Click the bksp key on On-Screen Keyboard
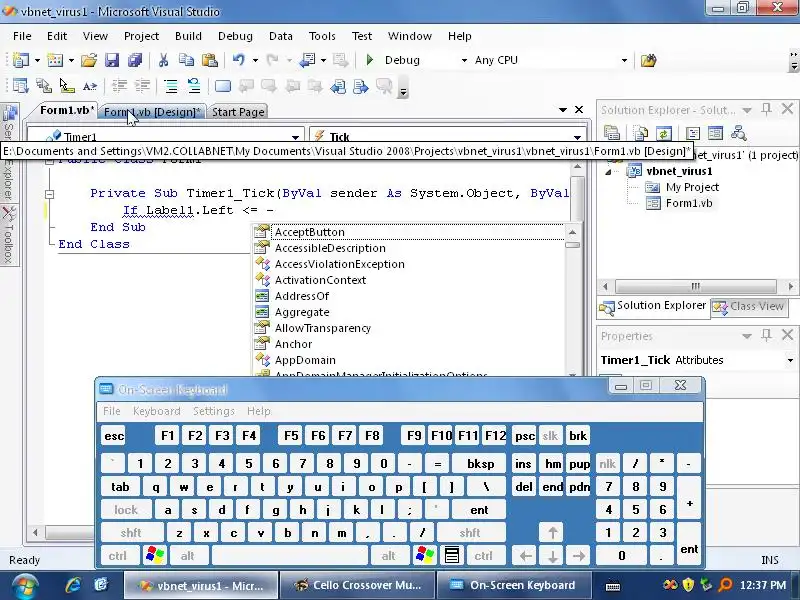This screenshot has height=600, width=800. point(481,464)
